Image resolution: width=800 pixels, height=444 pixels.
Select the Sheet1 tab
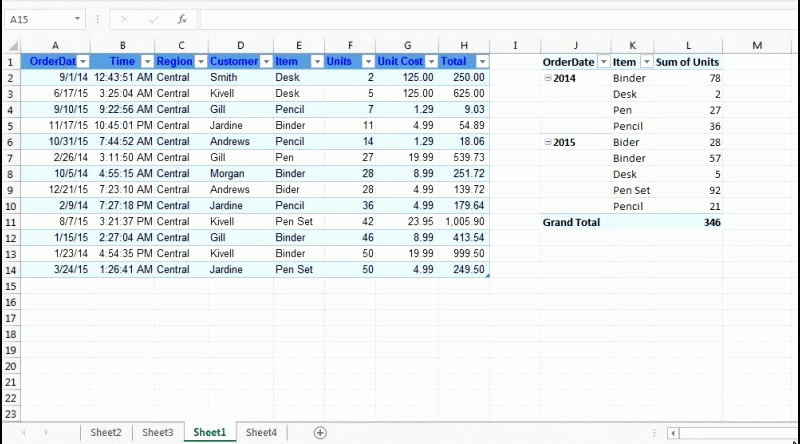(210, 433)
